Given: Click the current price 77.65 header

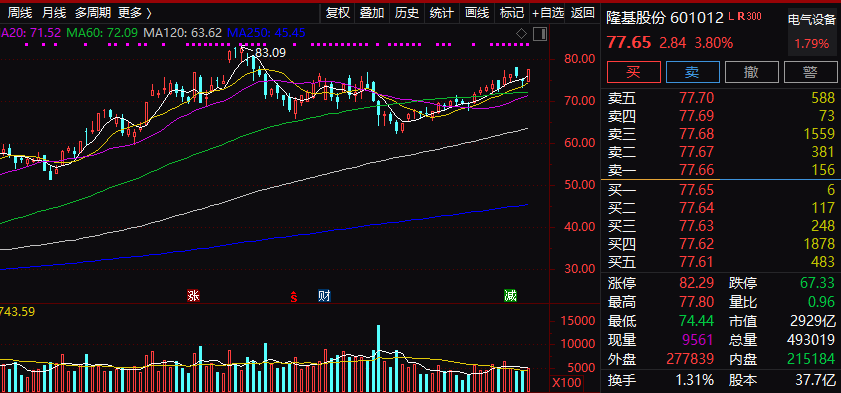Looking at the screenshot, I should point(629,42).
